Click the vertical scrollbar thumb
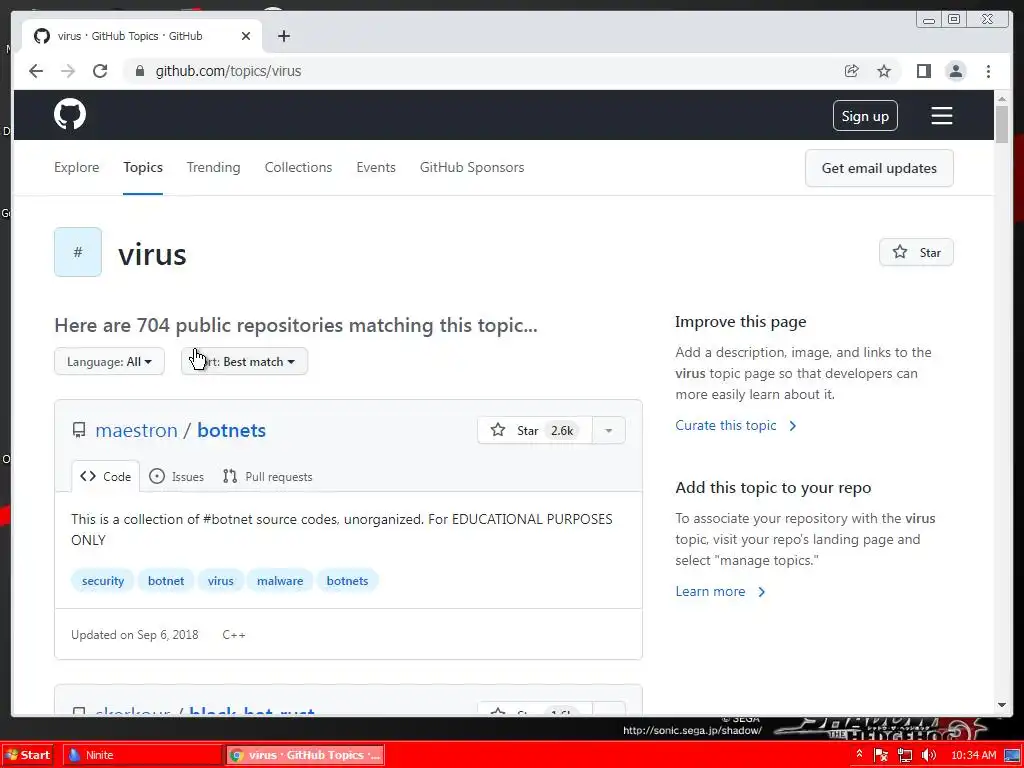Viewport: 1024px width, 768px height. coord(1002,124)
